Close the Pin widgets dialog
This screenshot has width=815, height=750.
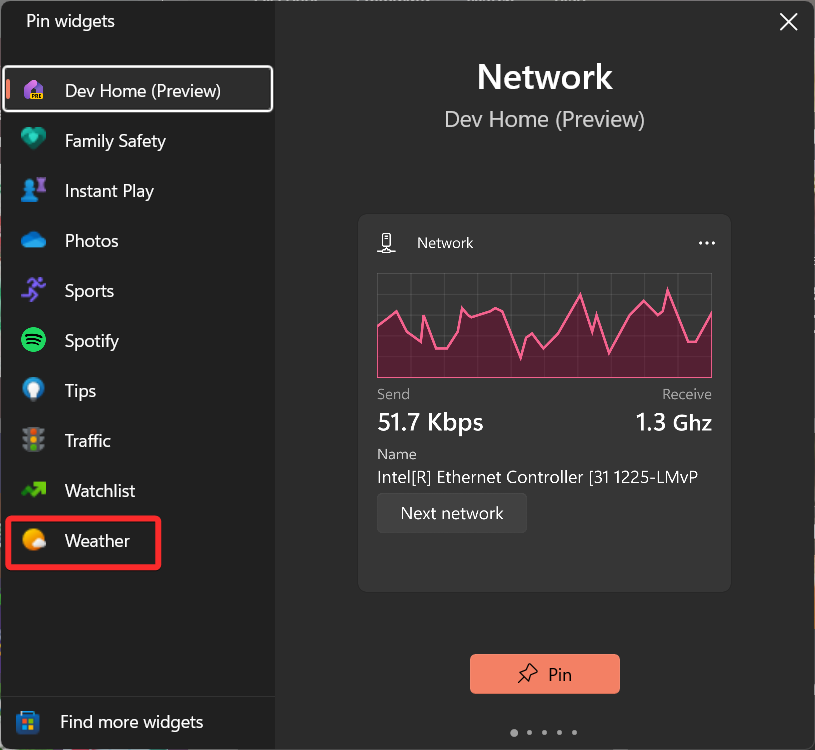coord(789,22)
